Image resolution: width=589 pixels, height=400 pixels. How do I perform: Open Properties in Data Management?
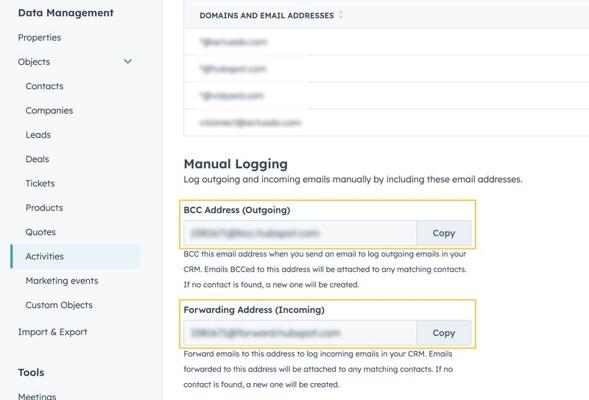point(39,38)
